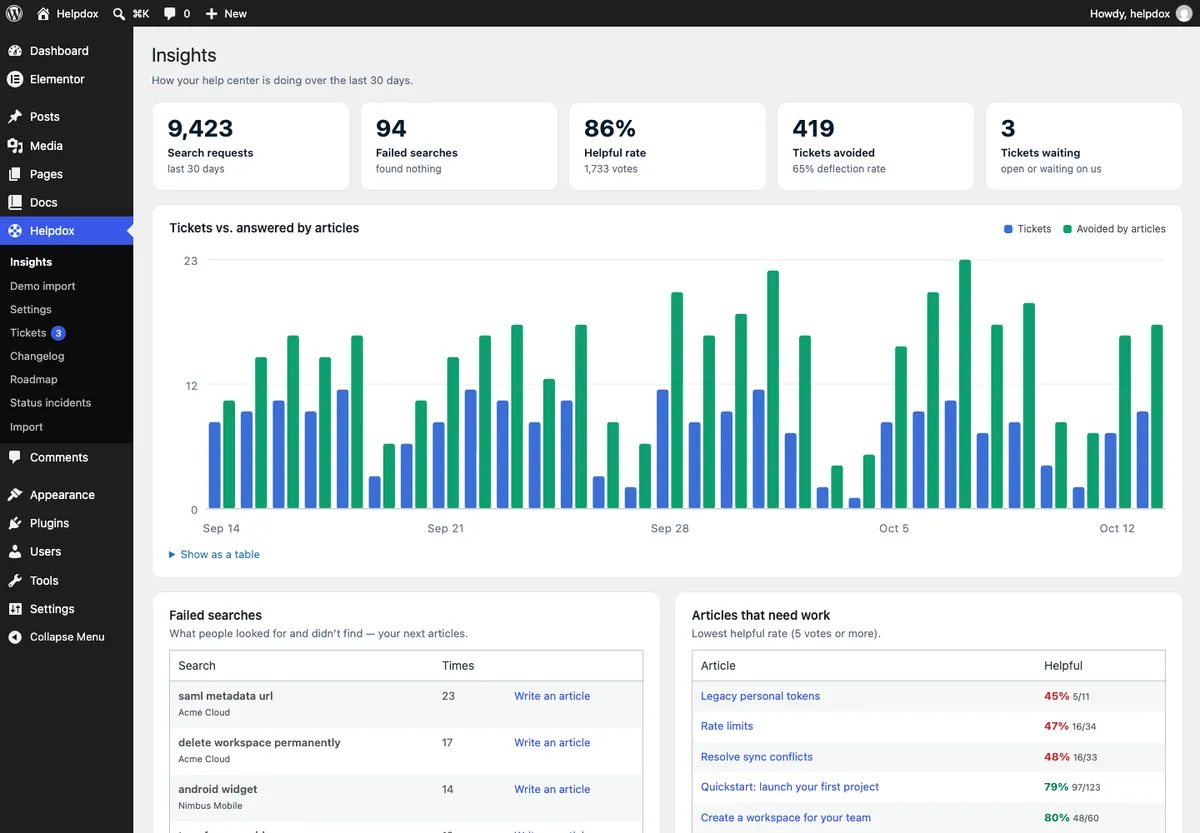Click the search magnifier icon in admin bar
The width and height of the screenshot is (1200, 833).
coord(119,14)
